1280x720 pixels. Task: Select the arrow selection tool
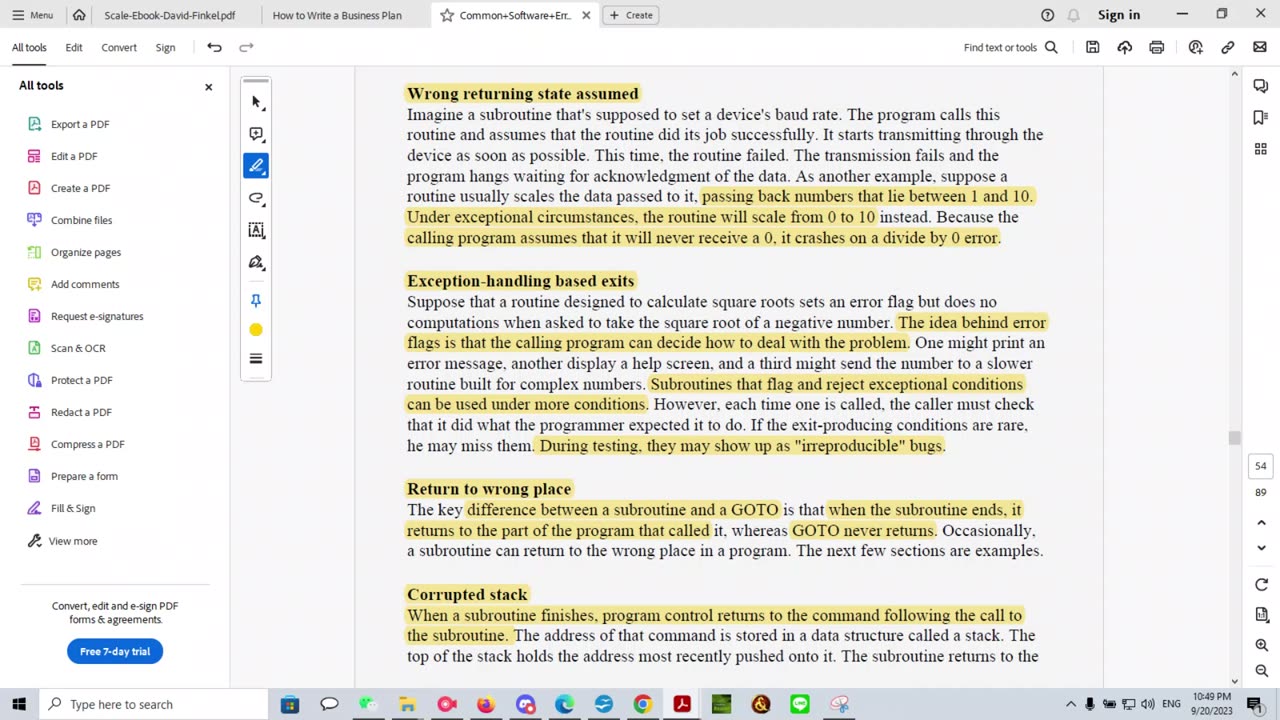coord(256,102)
